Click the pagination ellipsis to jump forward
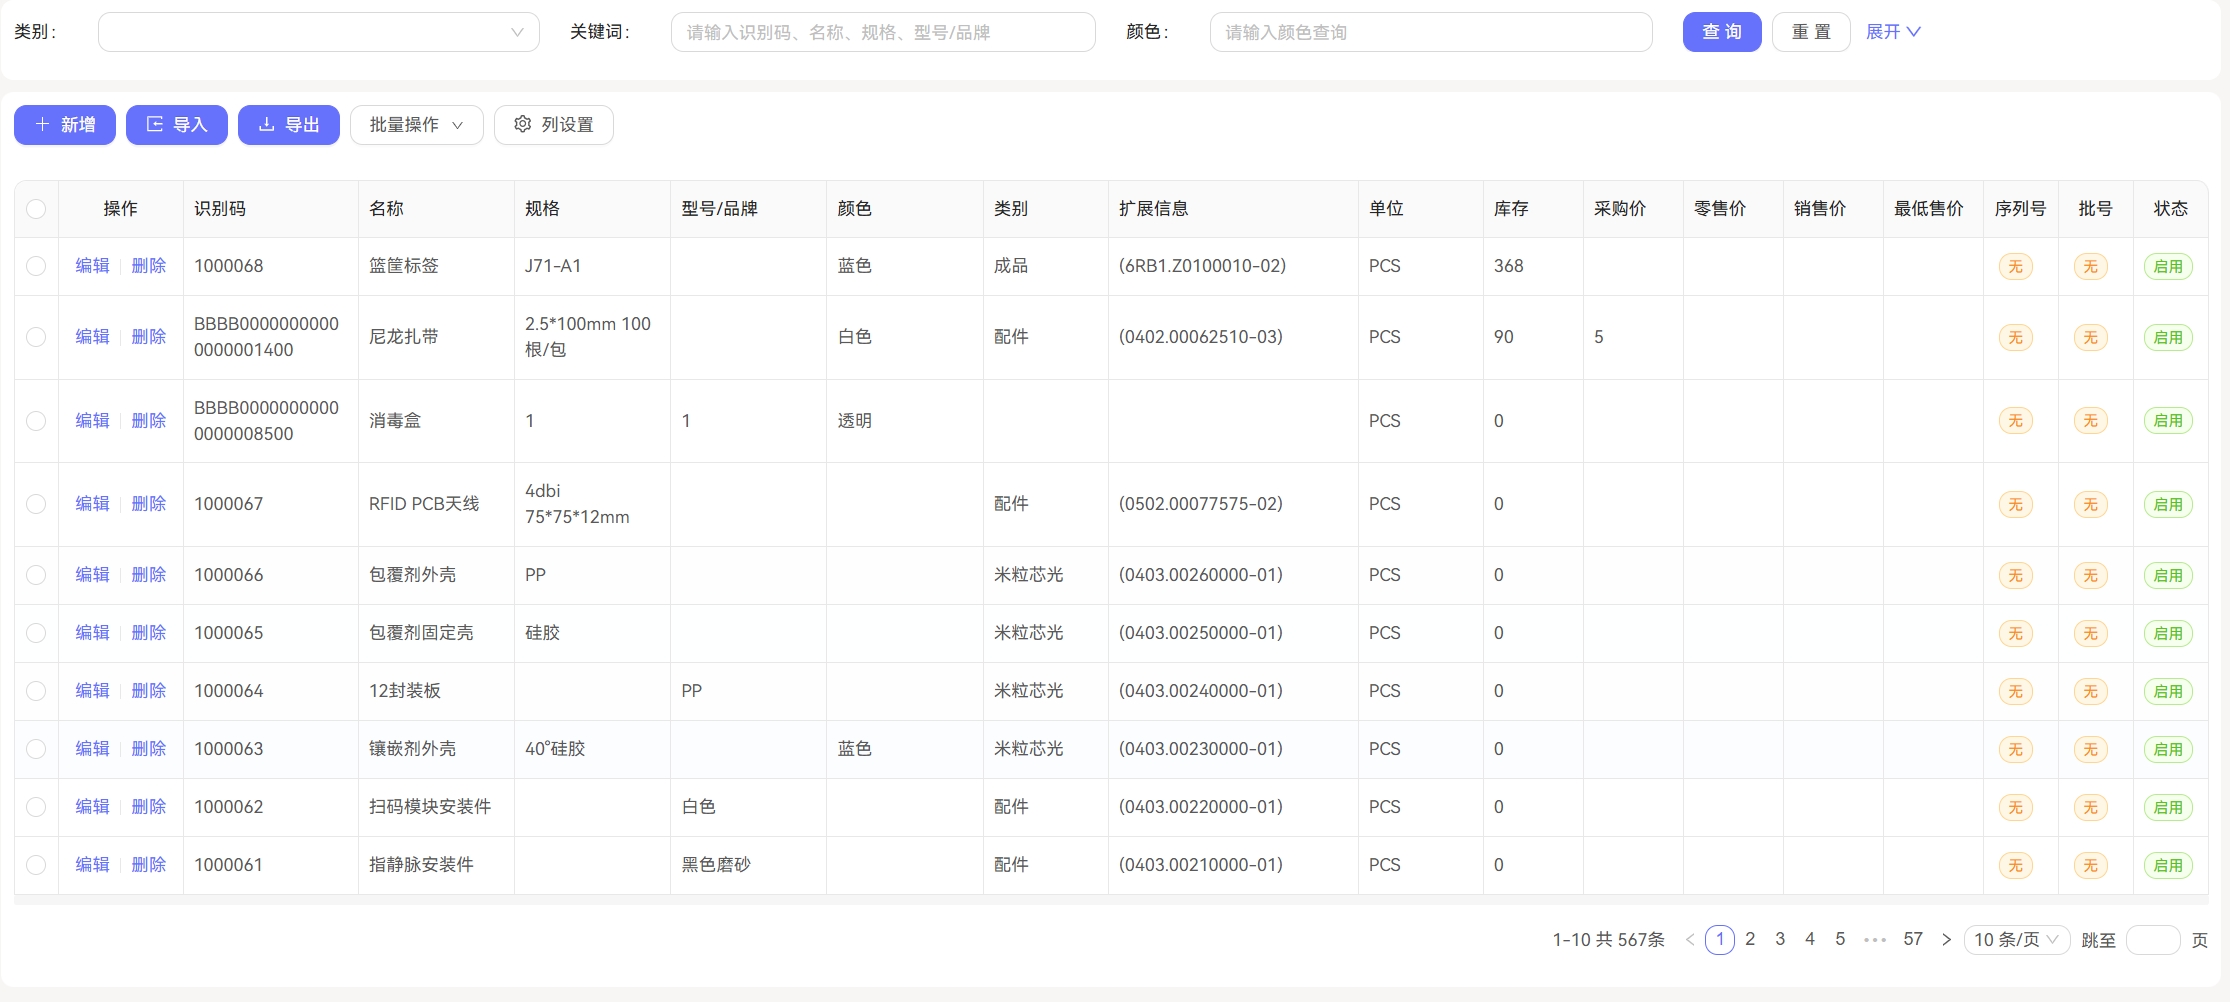Viewport: 2230px width, 1002px height. click(1875, 939)
